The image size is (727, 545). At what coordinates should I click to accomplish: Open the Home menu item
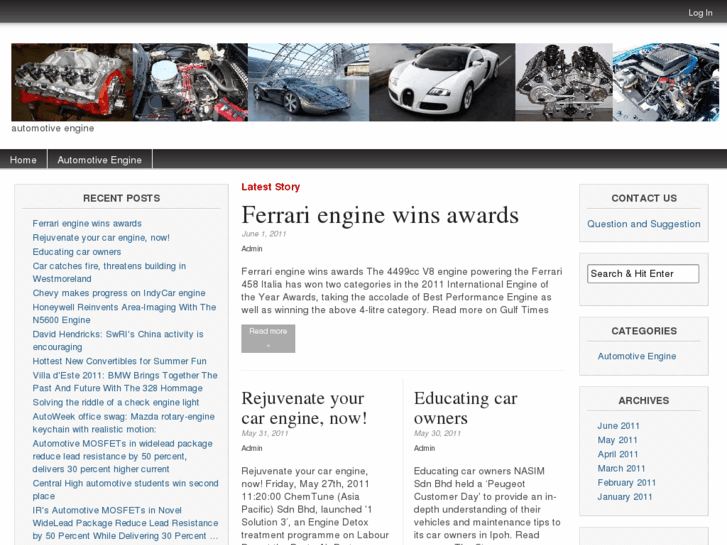23,160
